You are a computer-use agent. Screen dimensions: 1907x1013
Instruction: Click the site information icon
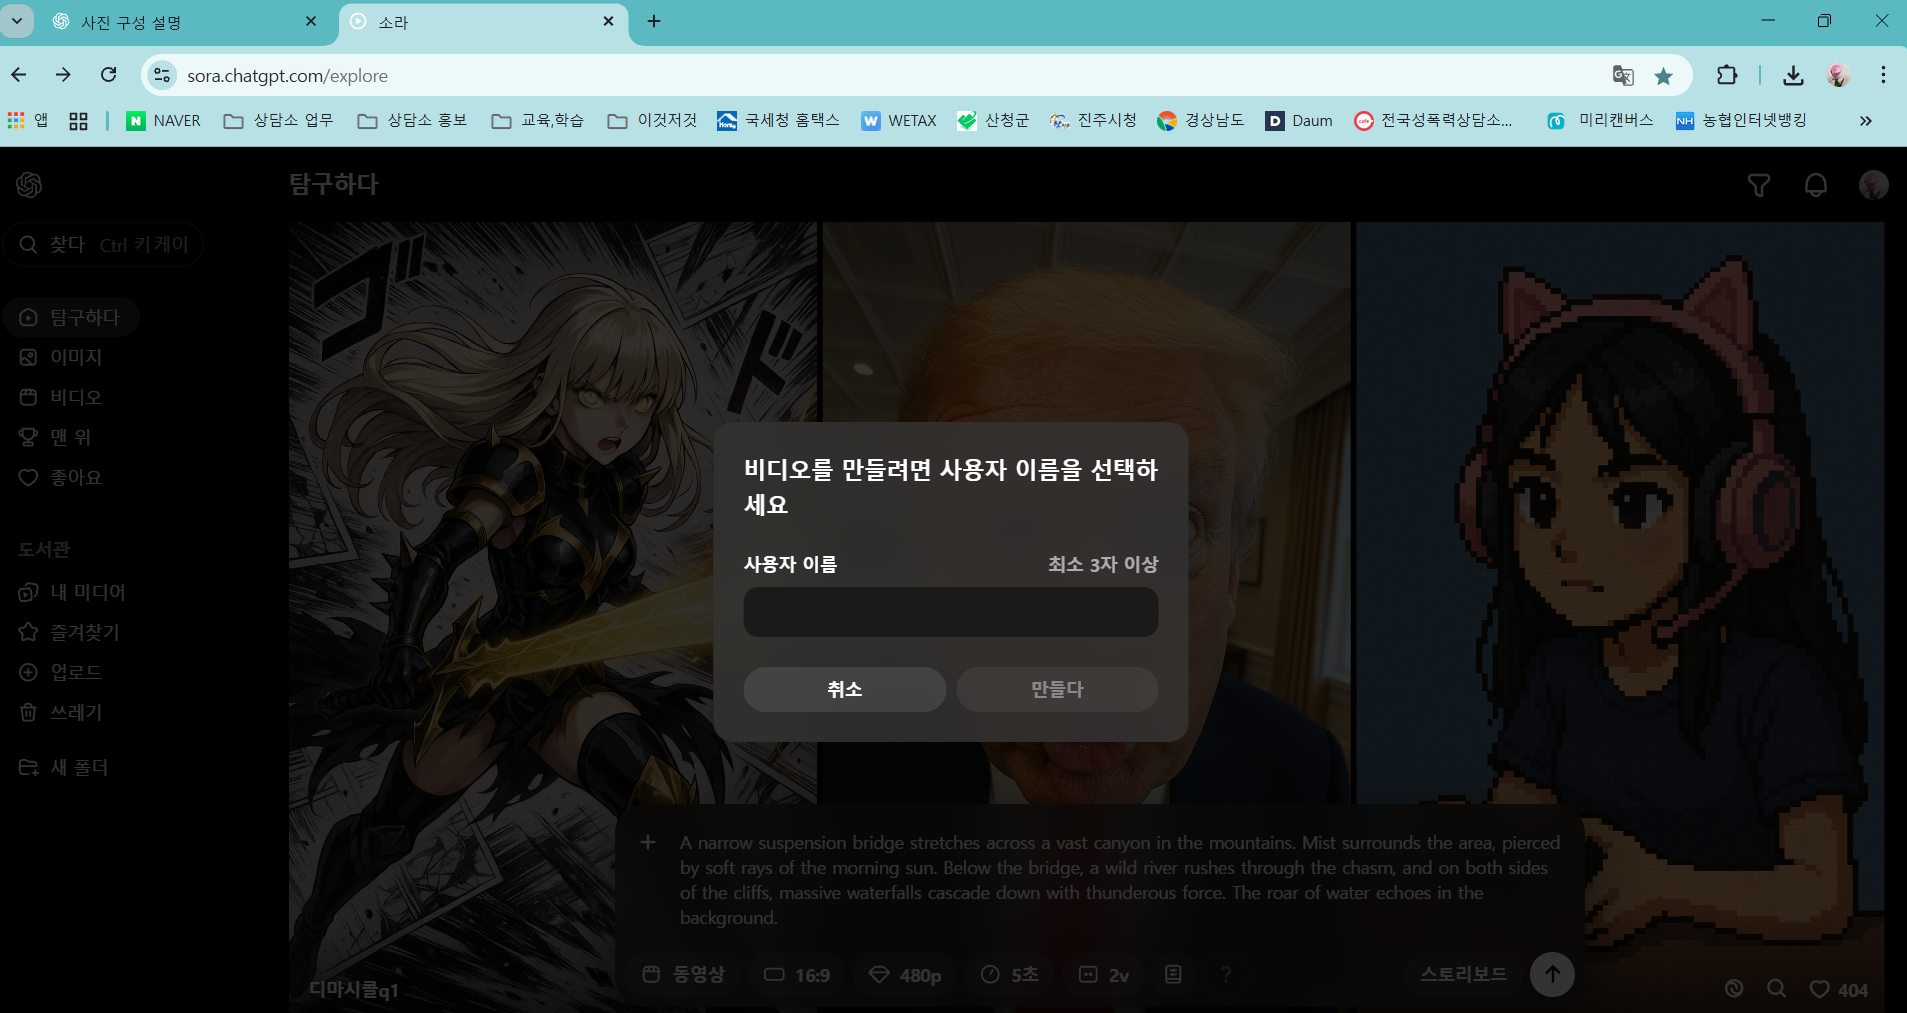162,75
